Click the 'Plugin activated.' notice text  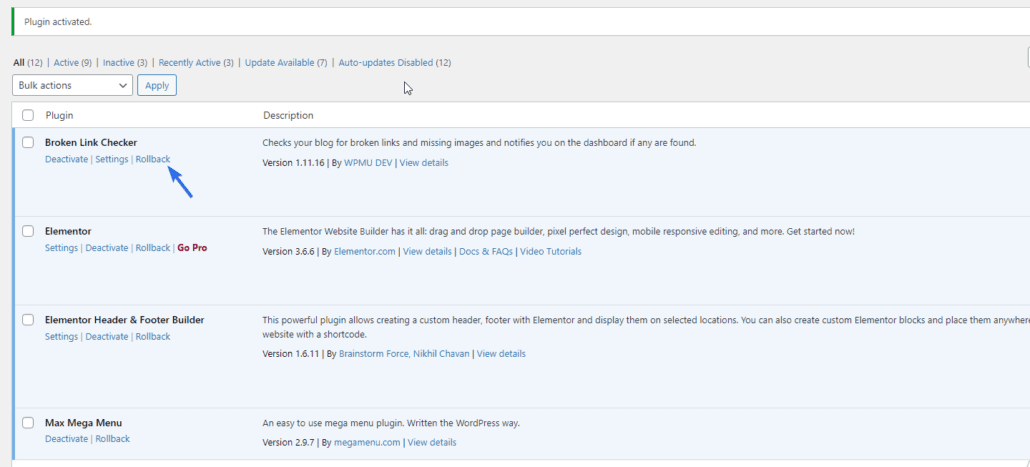pyautogui.click(x=58, y=22)
